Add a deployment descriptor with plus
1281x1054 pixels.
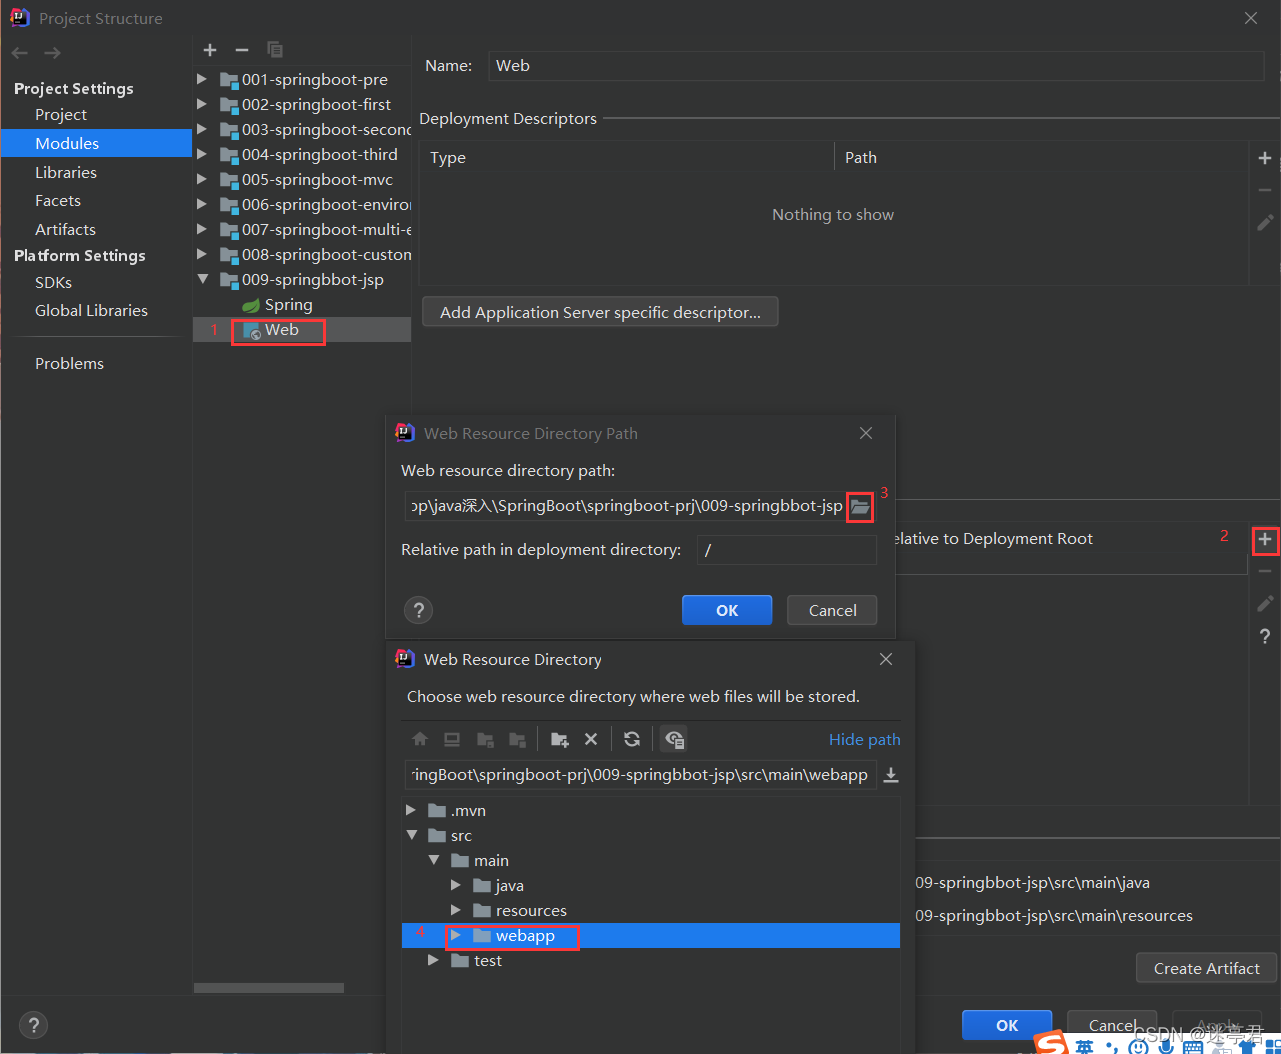(x=1265, y=158)
